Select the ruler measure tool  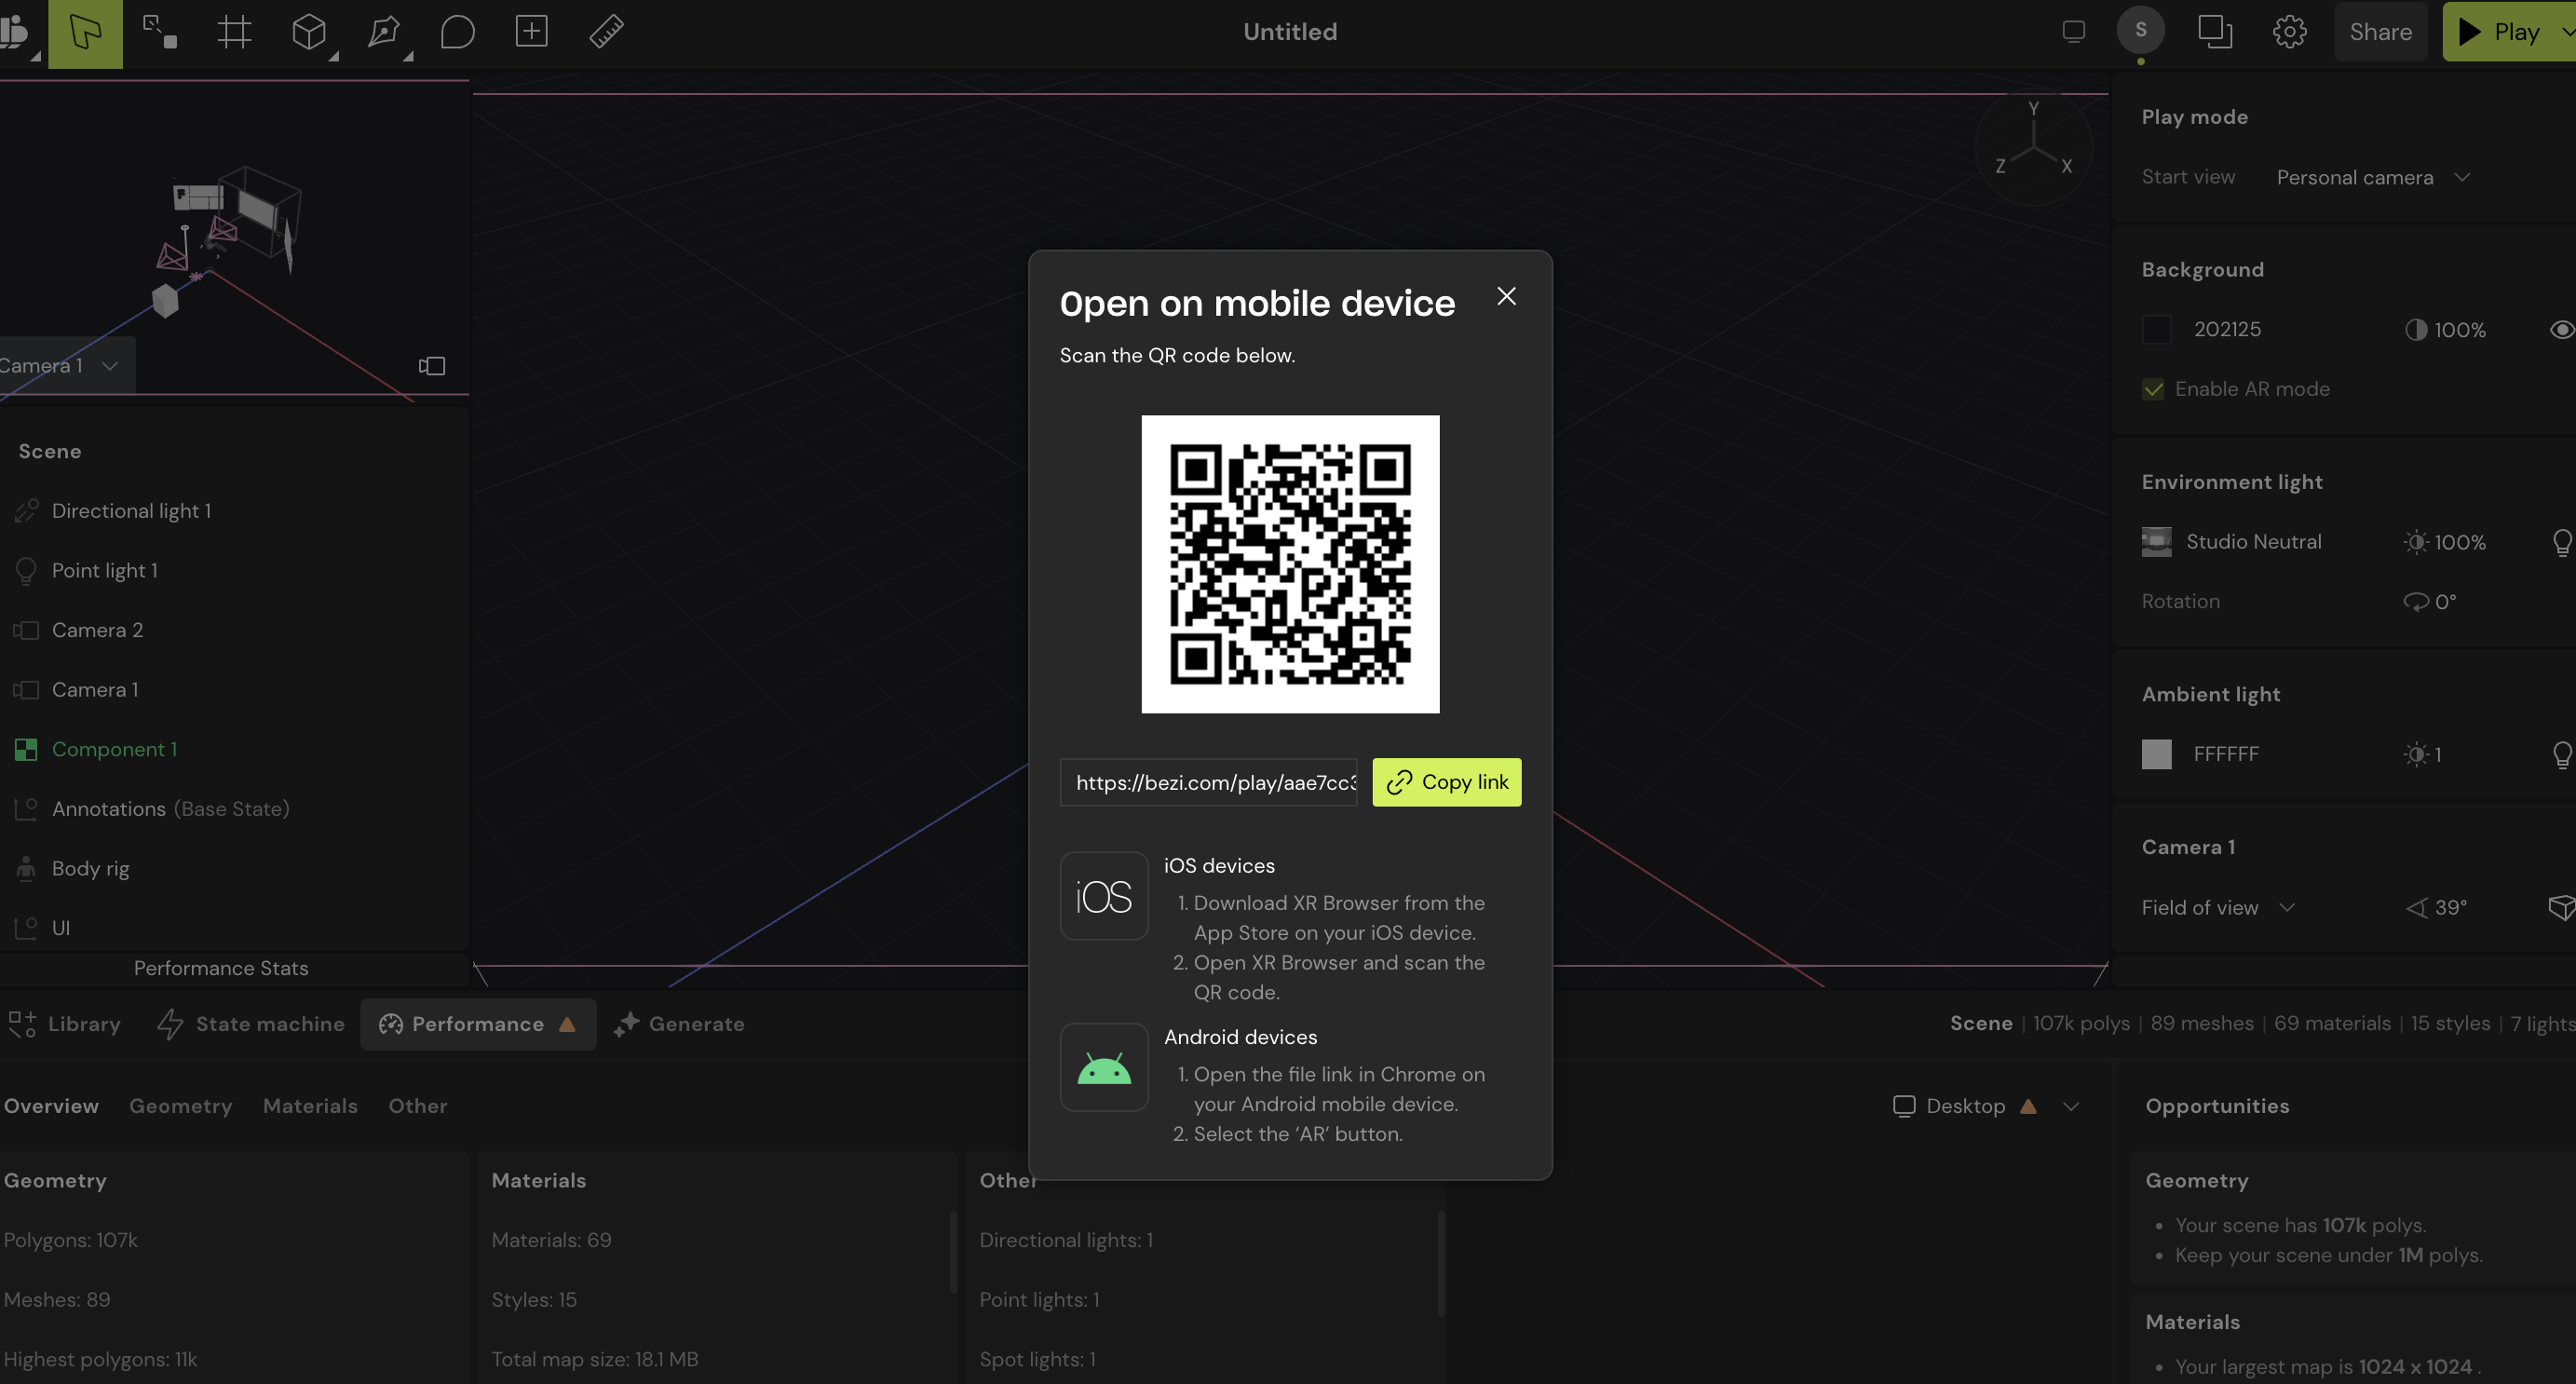(x=606, y=32)
